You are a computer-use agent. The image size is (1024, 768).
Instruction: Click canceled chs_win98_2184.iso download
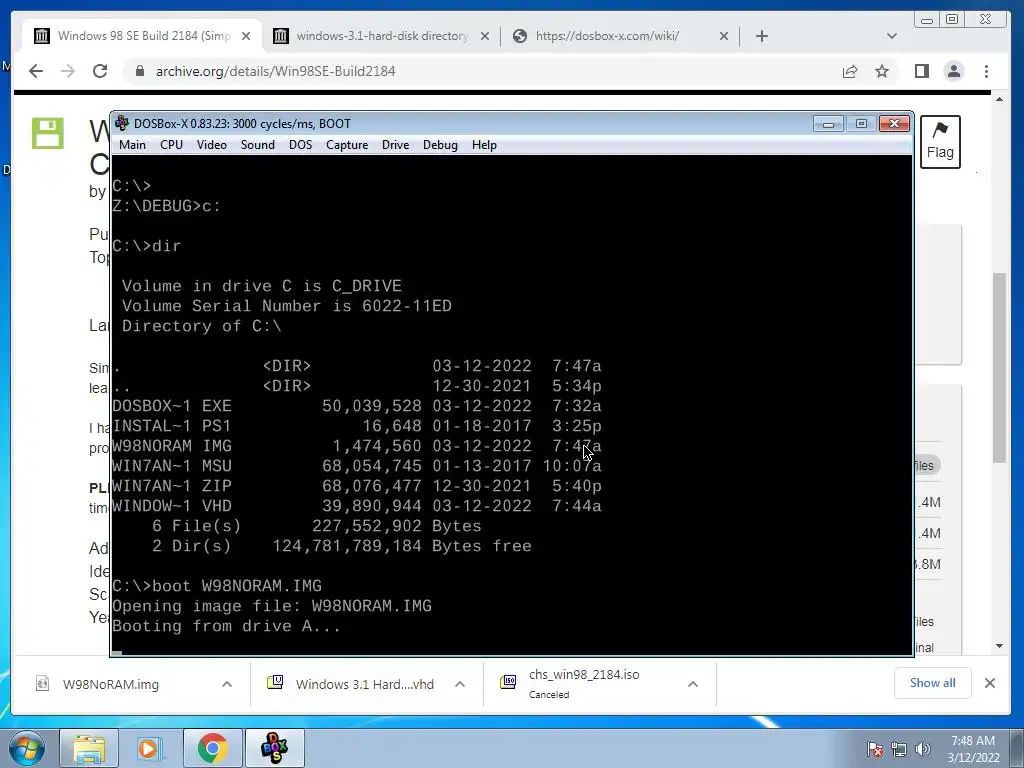(584, 683)
